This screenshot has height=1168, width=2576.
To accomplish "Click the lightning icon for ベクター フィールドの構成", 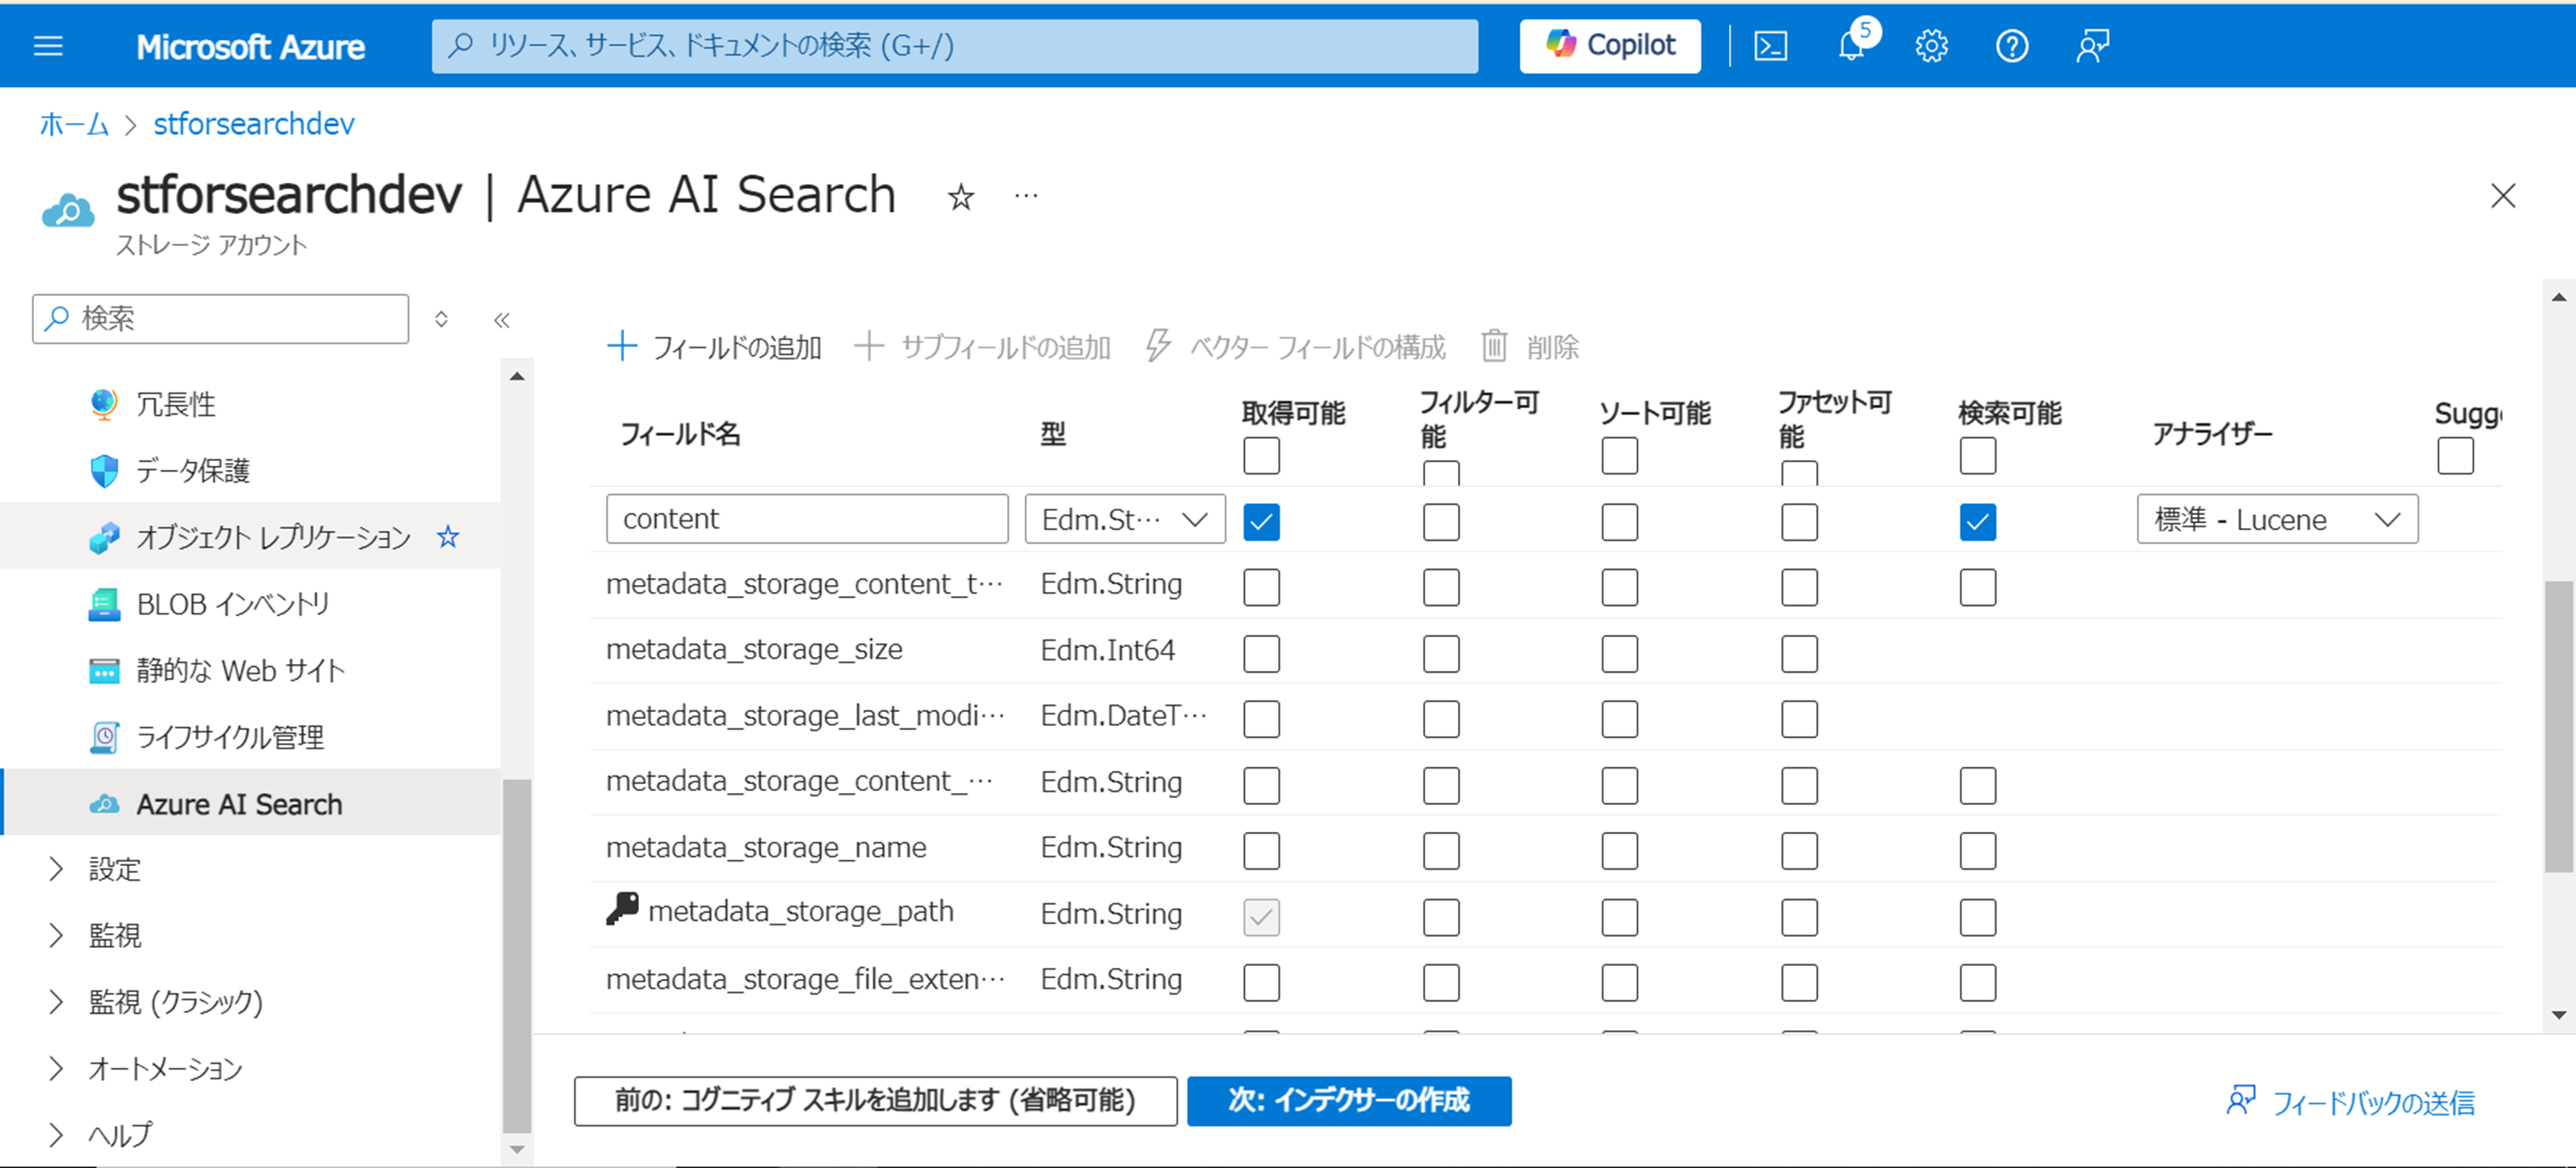I will pos(1158,346).
